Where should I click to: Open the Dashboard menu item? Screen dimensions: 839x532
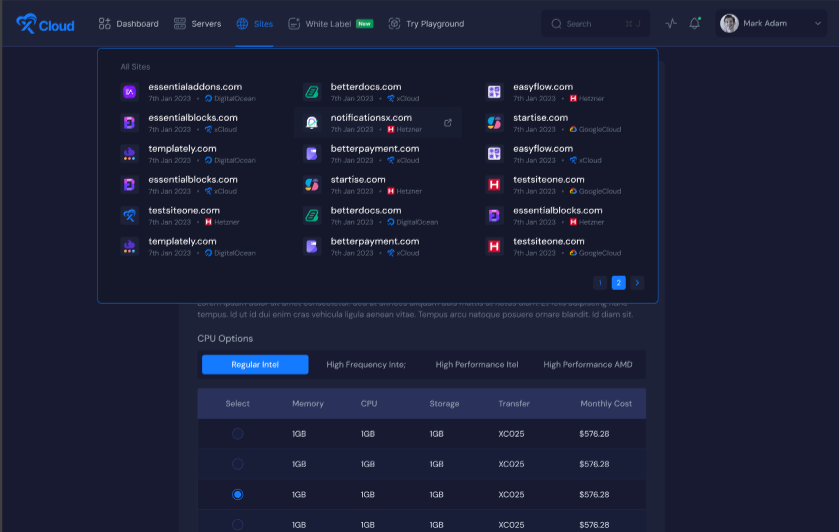coord(128,24)
